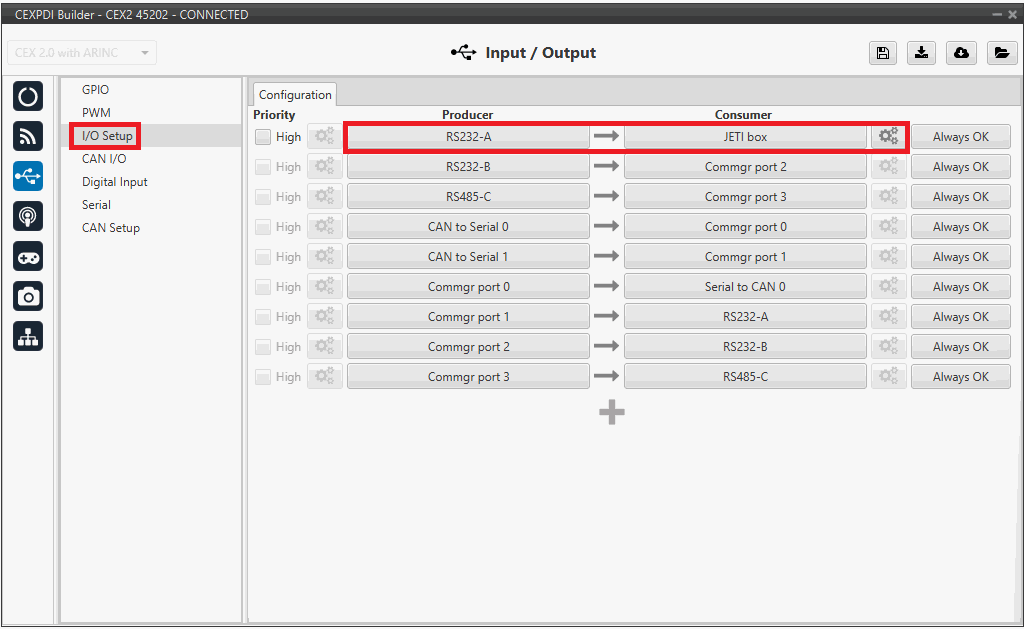The height and width of the screenshot is (629, 1024).
Task: Click the network hierarchy icon in sidebar
Action: click(x=28, y=337)
